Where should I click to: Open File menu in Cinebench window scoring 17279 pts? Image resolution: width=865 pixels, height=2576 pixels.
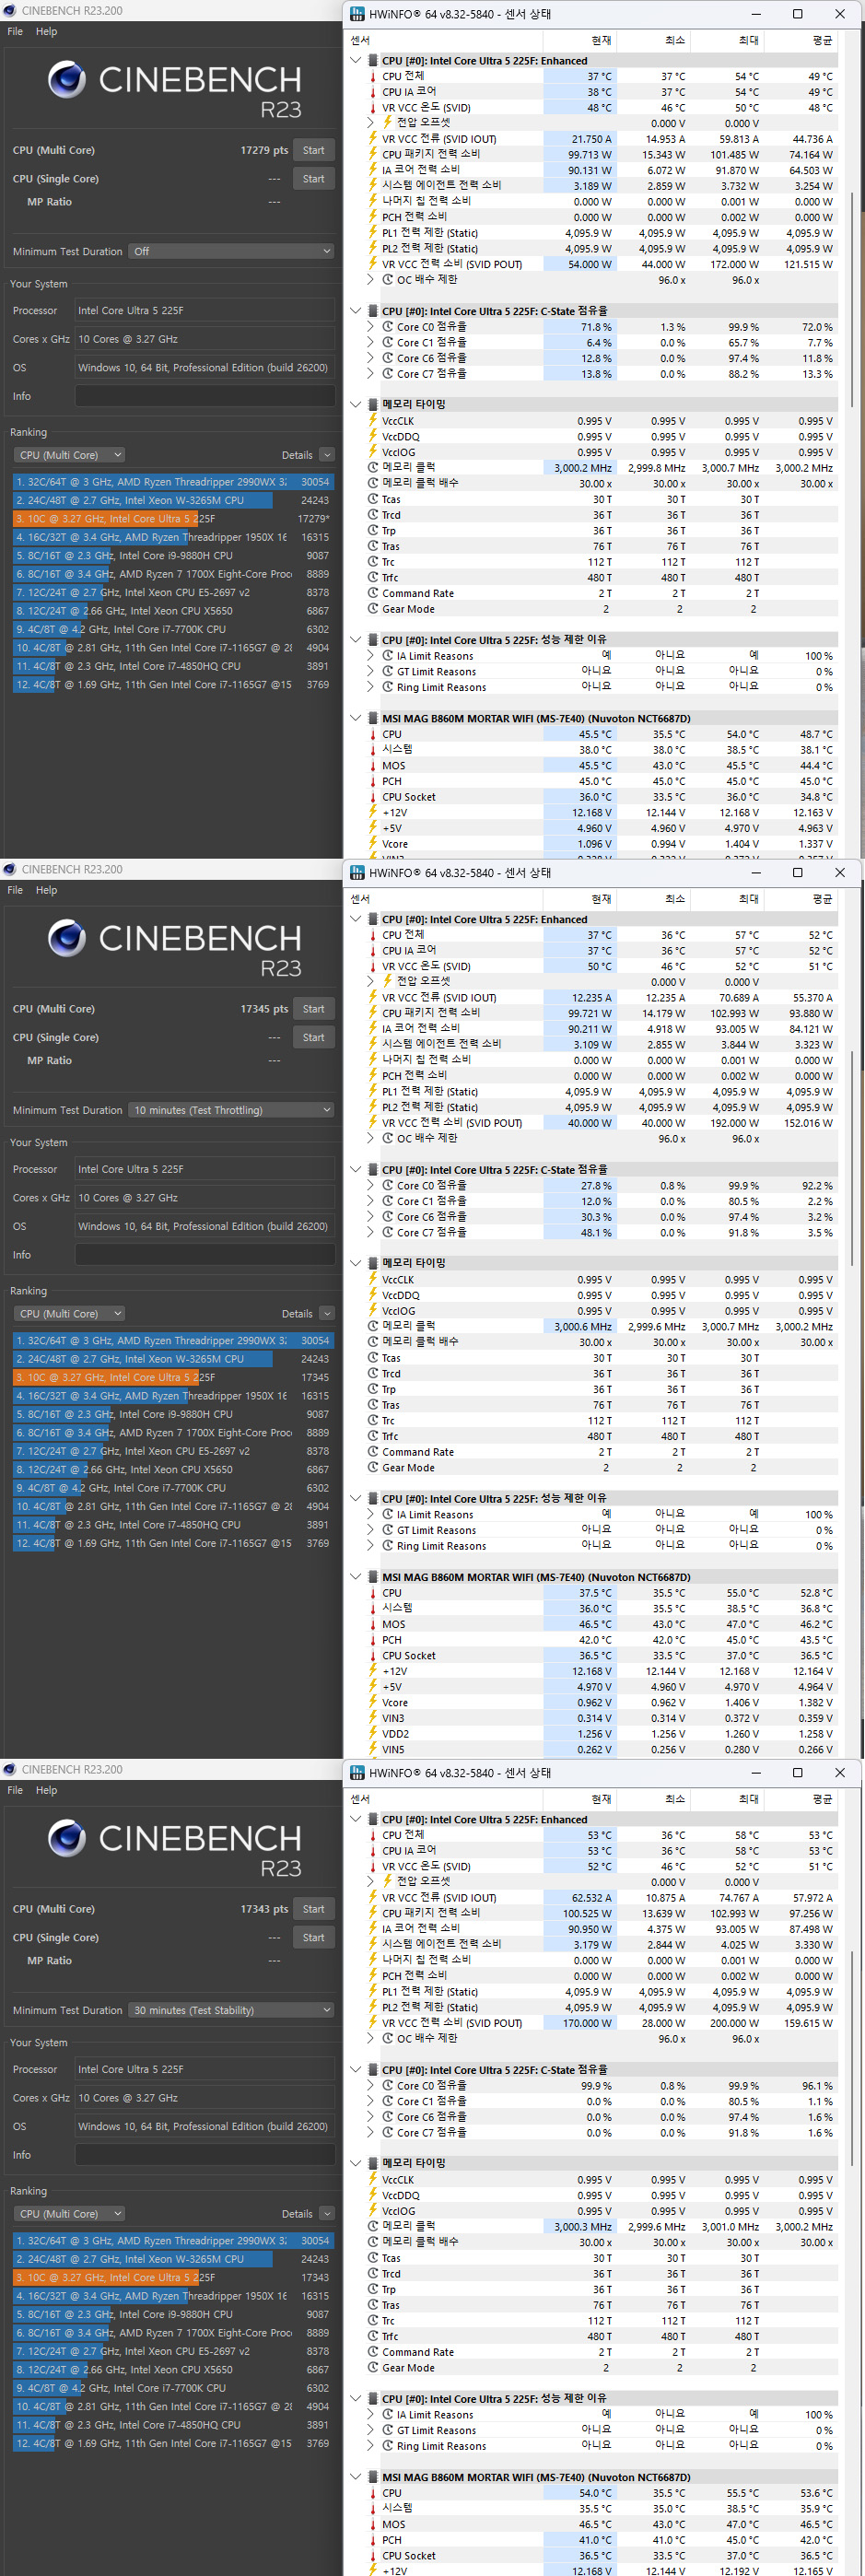(15, 31)
